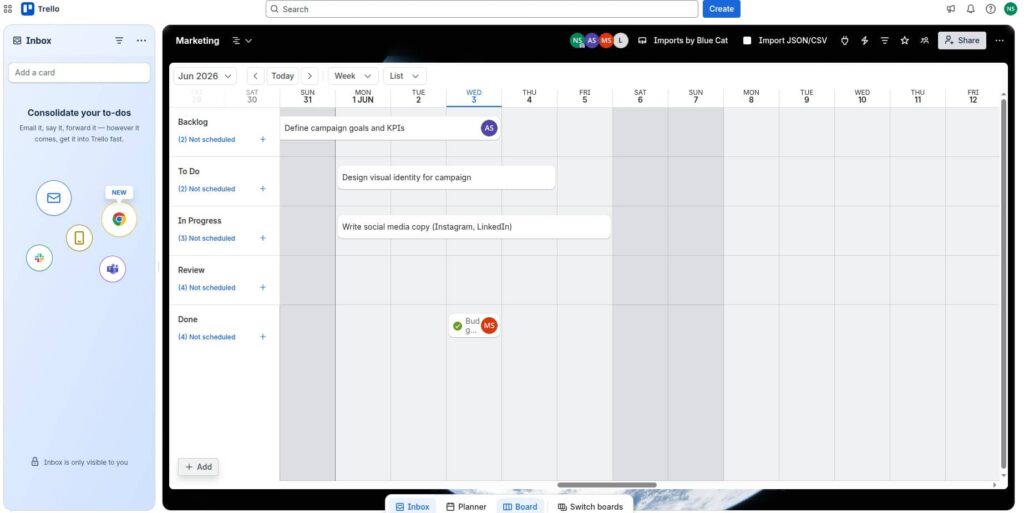Open the Automation lightning icon
Screen dimensions: 1024x513
865,40
